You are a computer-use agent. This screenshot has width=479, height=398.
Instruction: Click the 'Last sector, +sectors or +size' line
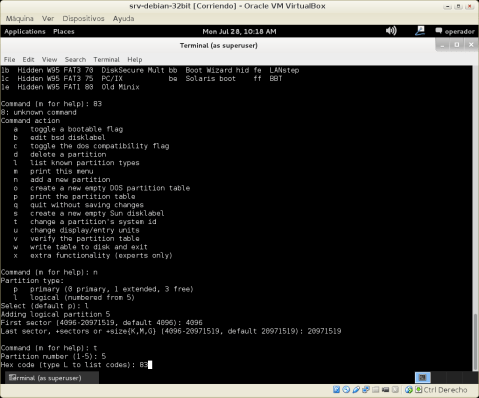click(x=171, y=331)
